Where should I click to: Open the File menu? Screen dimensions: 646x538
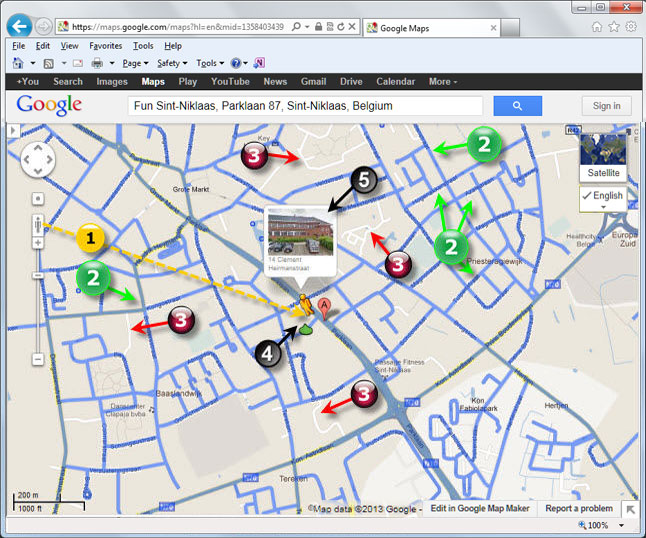19,46
